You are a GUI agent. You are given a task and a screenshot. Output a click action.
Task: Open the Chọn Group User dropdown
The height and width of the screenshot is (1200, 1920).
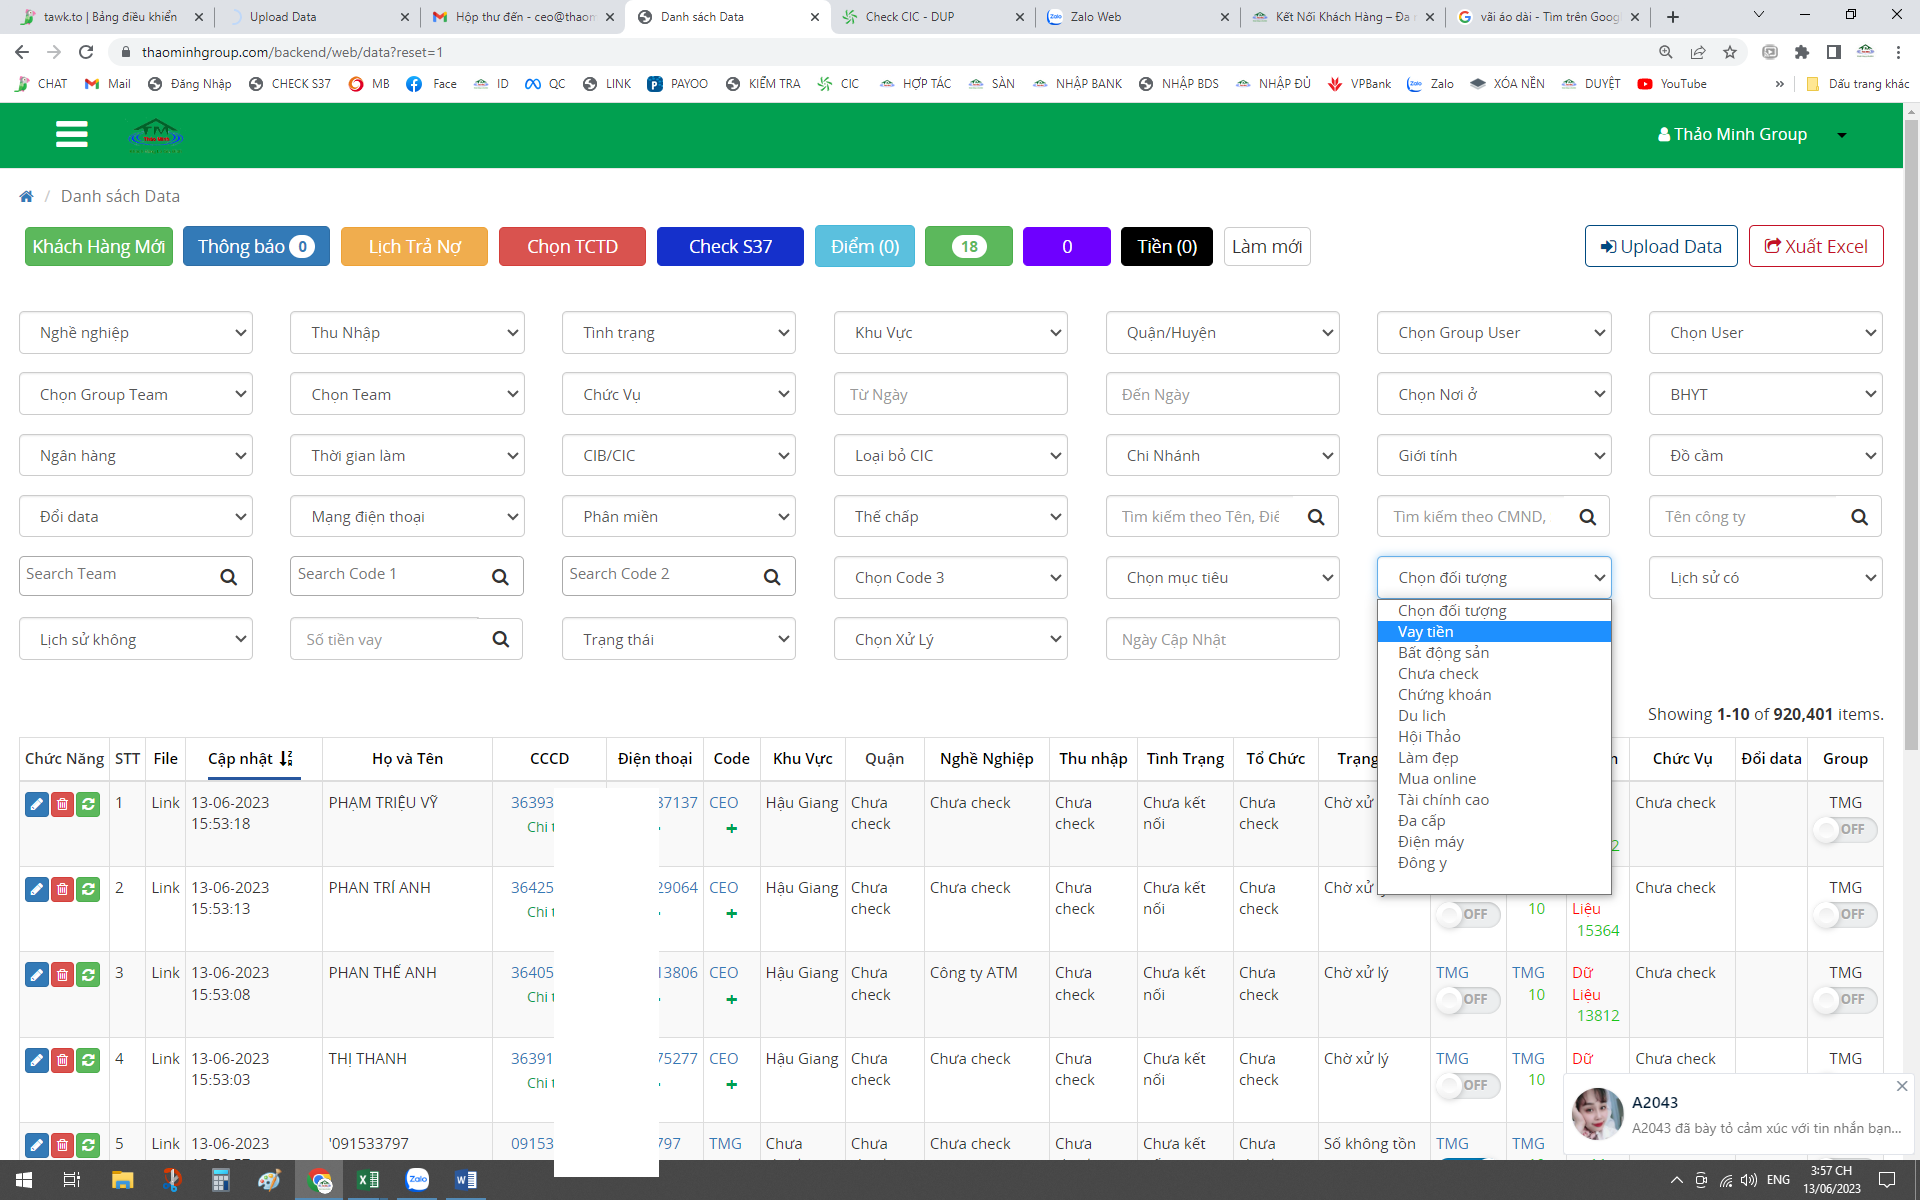tap(1494, 333)
